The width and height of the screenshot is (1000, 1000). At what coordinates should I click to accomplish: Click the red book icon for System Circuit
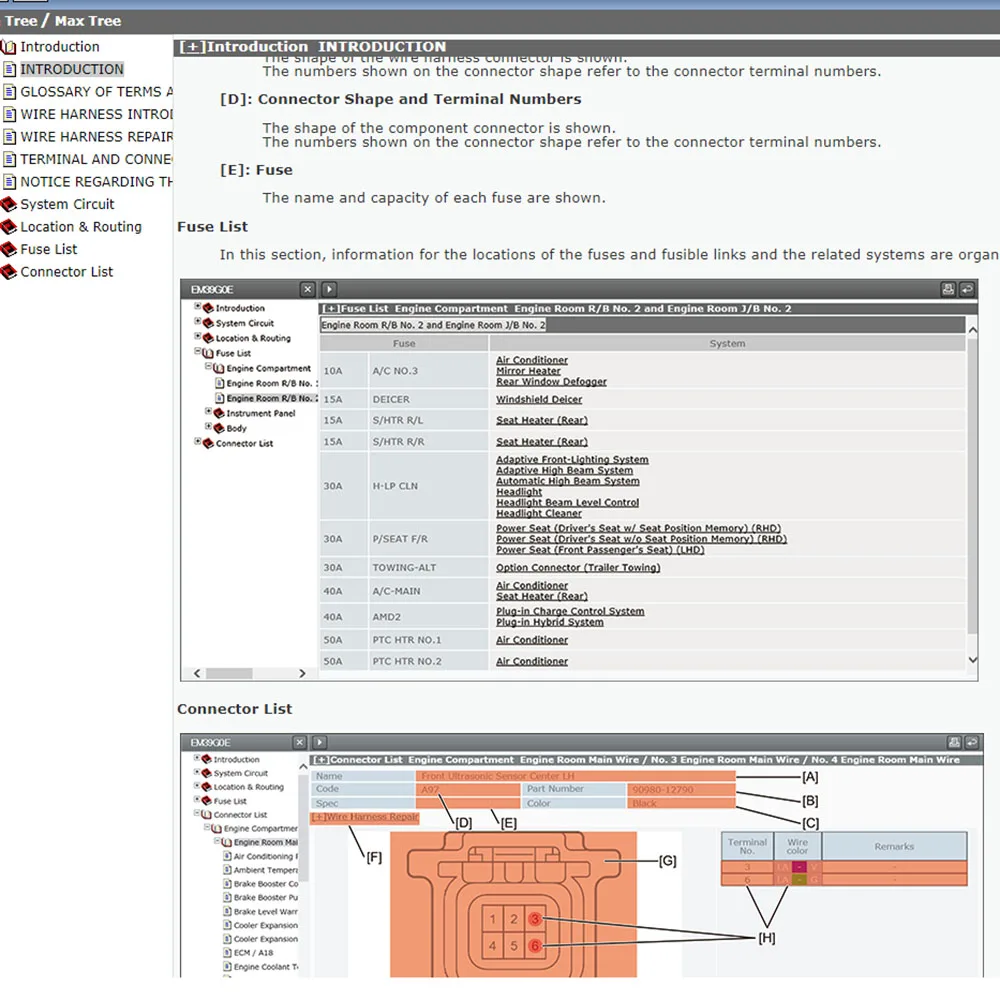[x=9, y=205]
